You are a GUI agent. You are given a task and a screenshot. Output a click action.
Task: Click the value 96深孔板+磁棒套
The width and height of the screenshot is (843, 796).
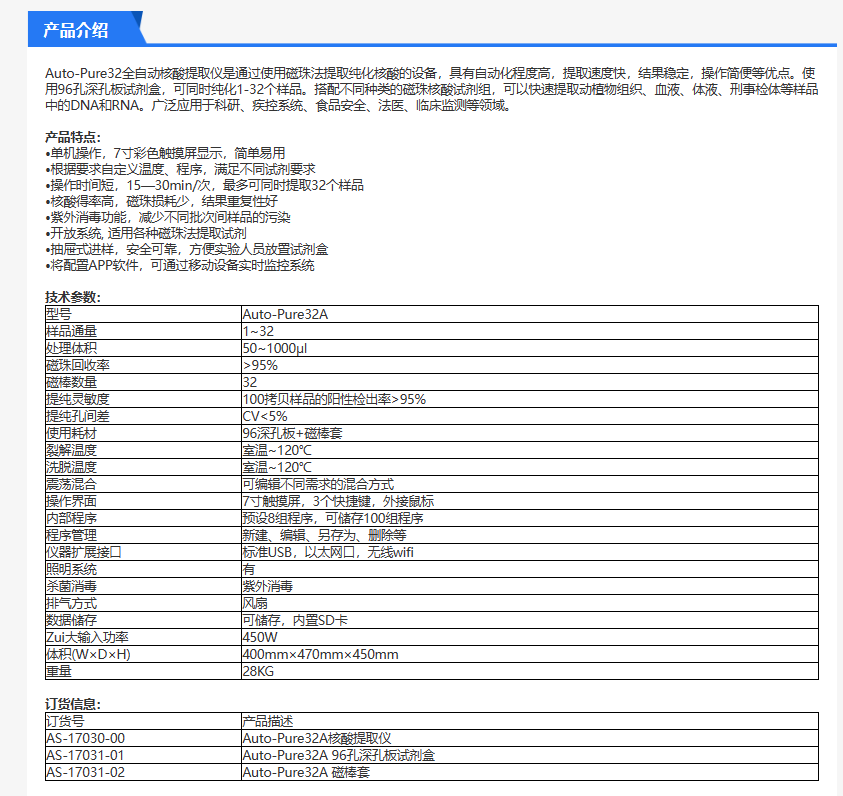(x=292, y=433)
